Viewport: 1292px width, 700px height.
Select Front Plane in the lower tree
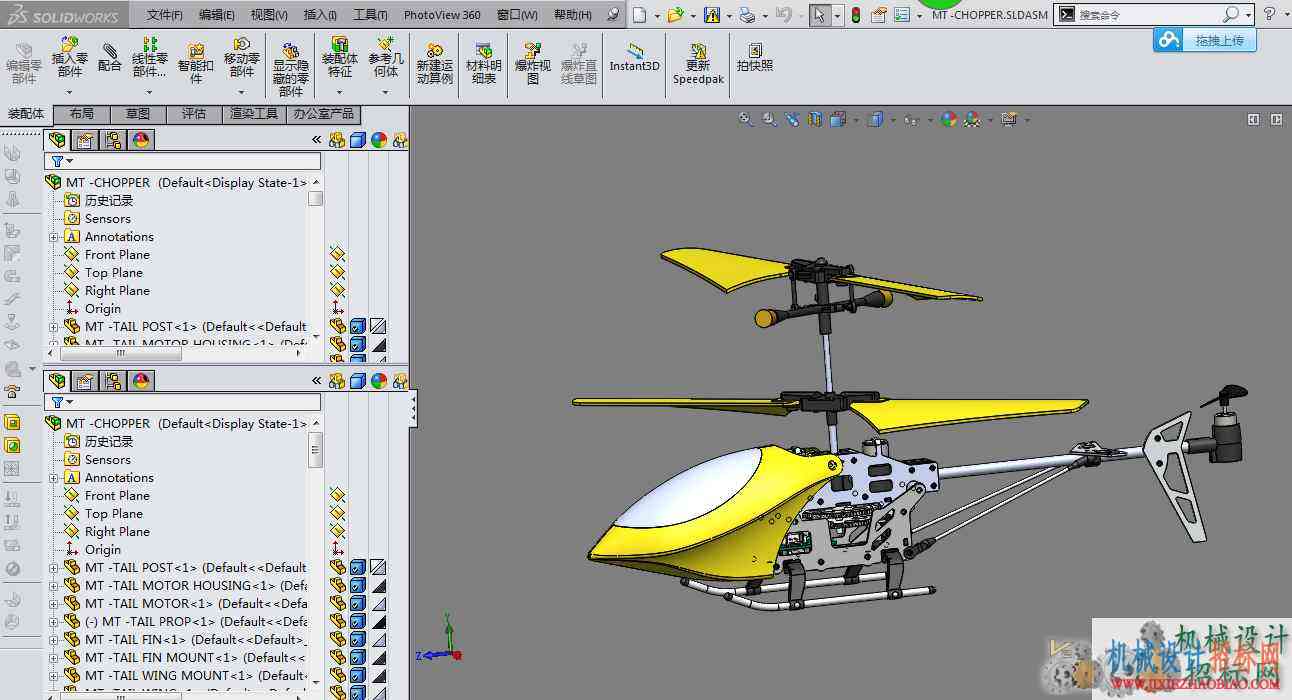pos(117,496)
